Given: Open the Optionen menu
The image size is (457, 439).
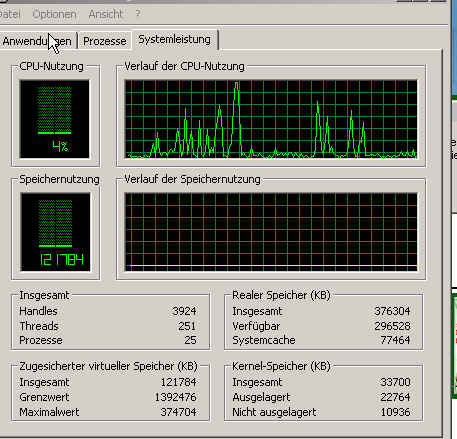Looking at the screenshot, I should pyautogui.click(x=54, y=14).
